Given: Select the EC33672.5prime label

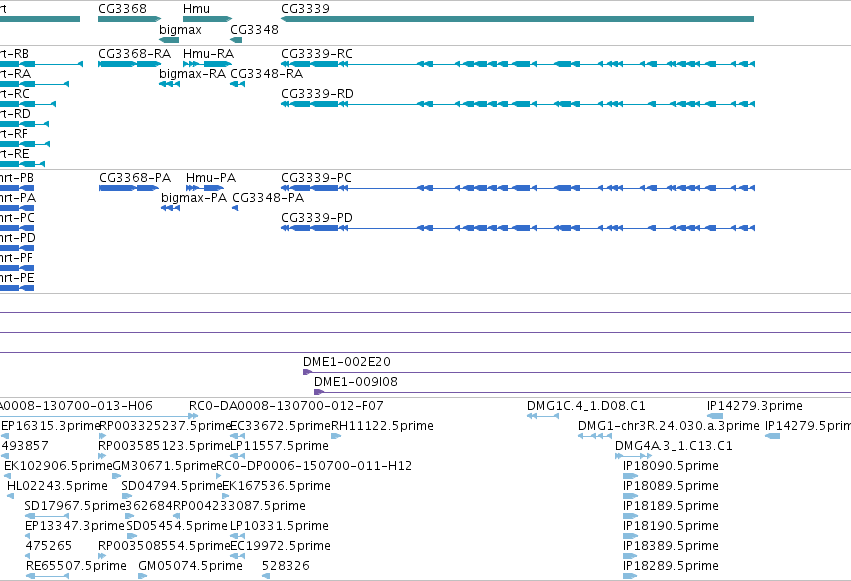Looking at the screenshot, I should coord(281,426).
